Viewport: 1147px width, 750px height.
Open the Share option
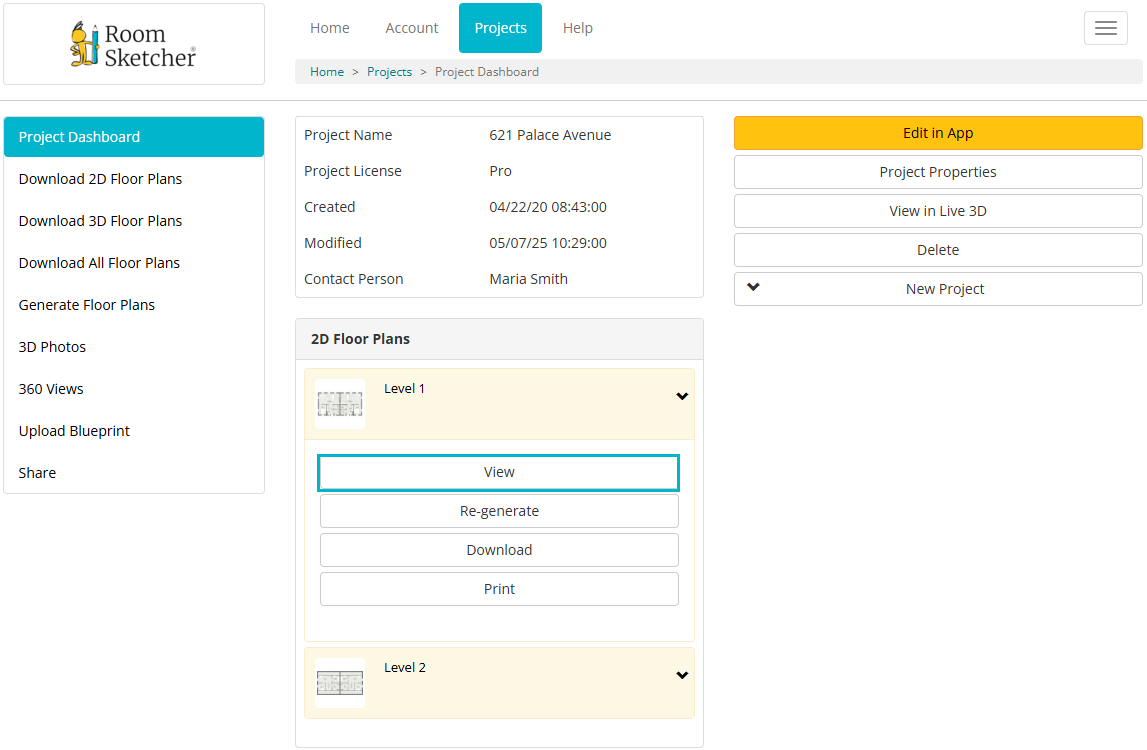pyautogui.click(x=134, y=473)
